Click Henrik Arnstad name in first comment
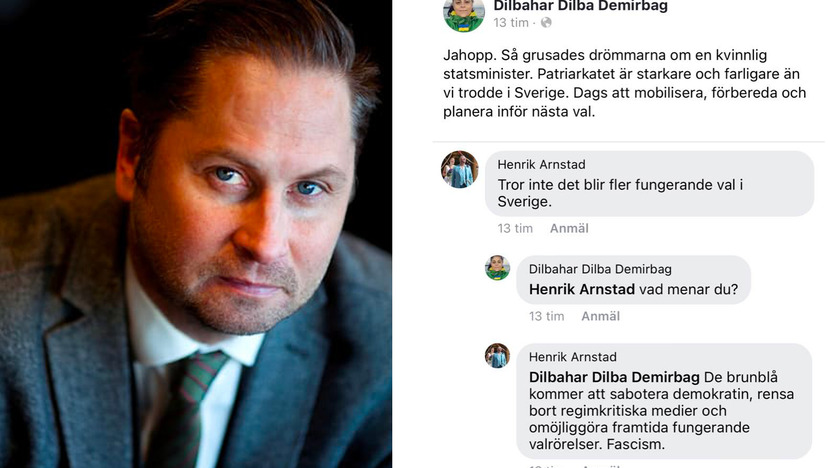Screen dimensions: 828x468 tap(541, 164)
